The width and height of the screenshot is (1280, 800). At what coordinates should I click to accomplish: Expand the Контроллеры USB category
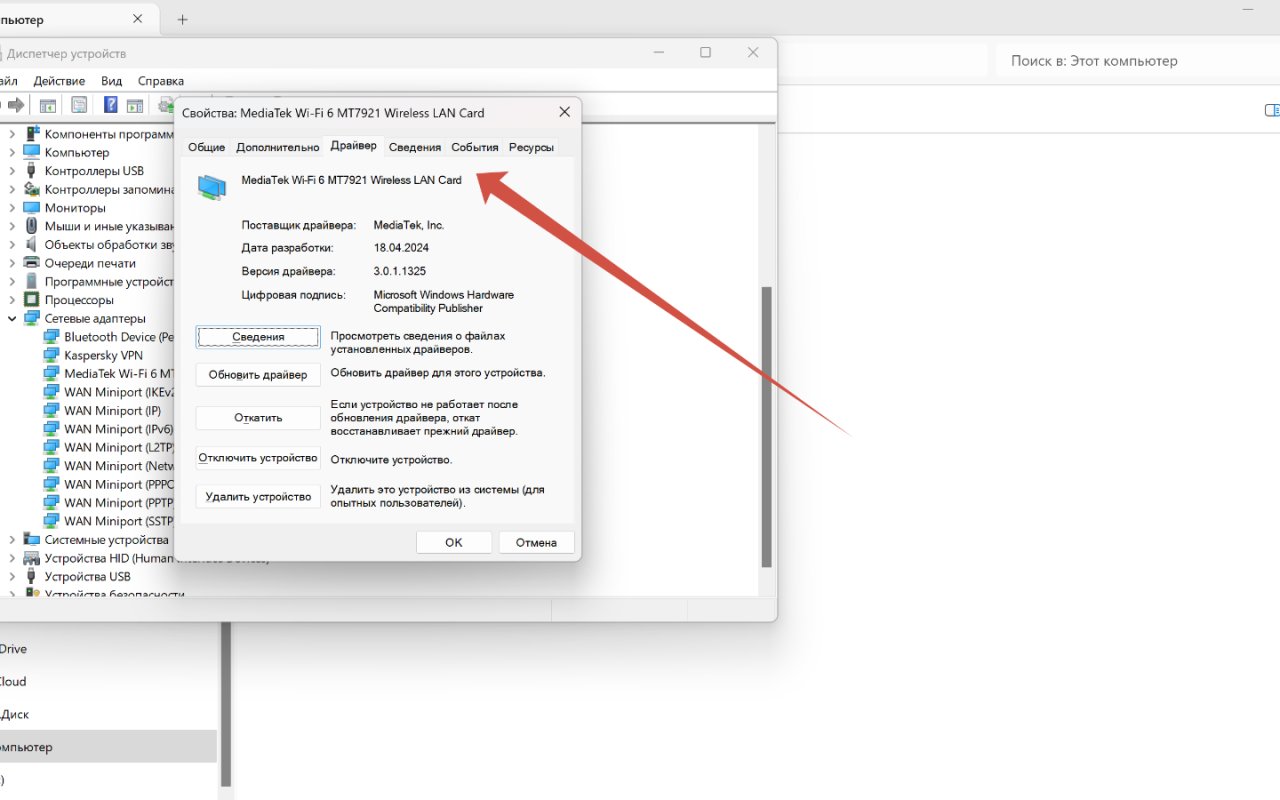pos(12,171)
